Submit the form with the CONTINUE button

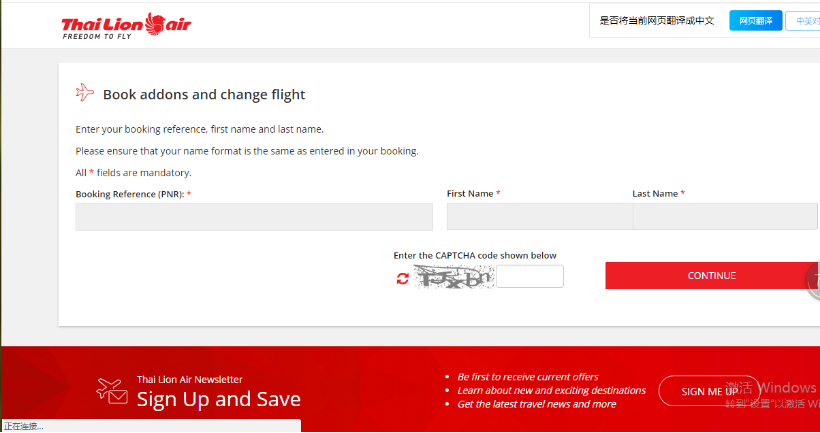pyautogui.click(x=712, y=276)
